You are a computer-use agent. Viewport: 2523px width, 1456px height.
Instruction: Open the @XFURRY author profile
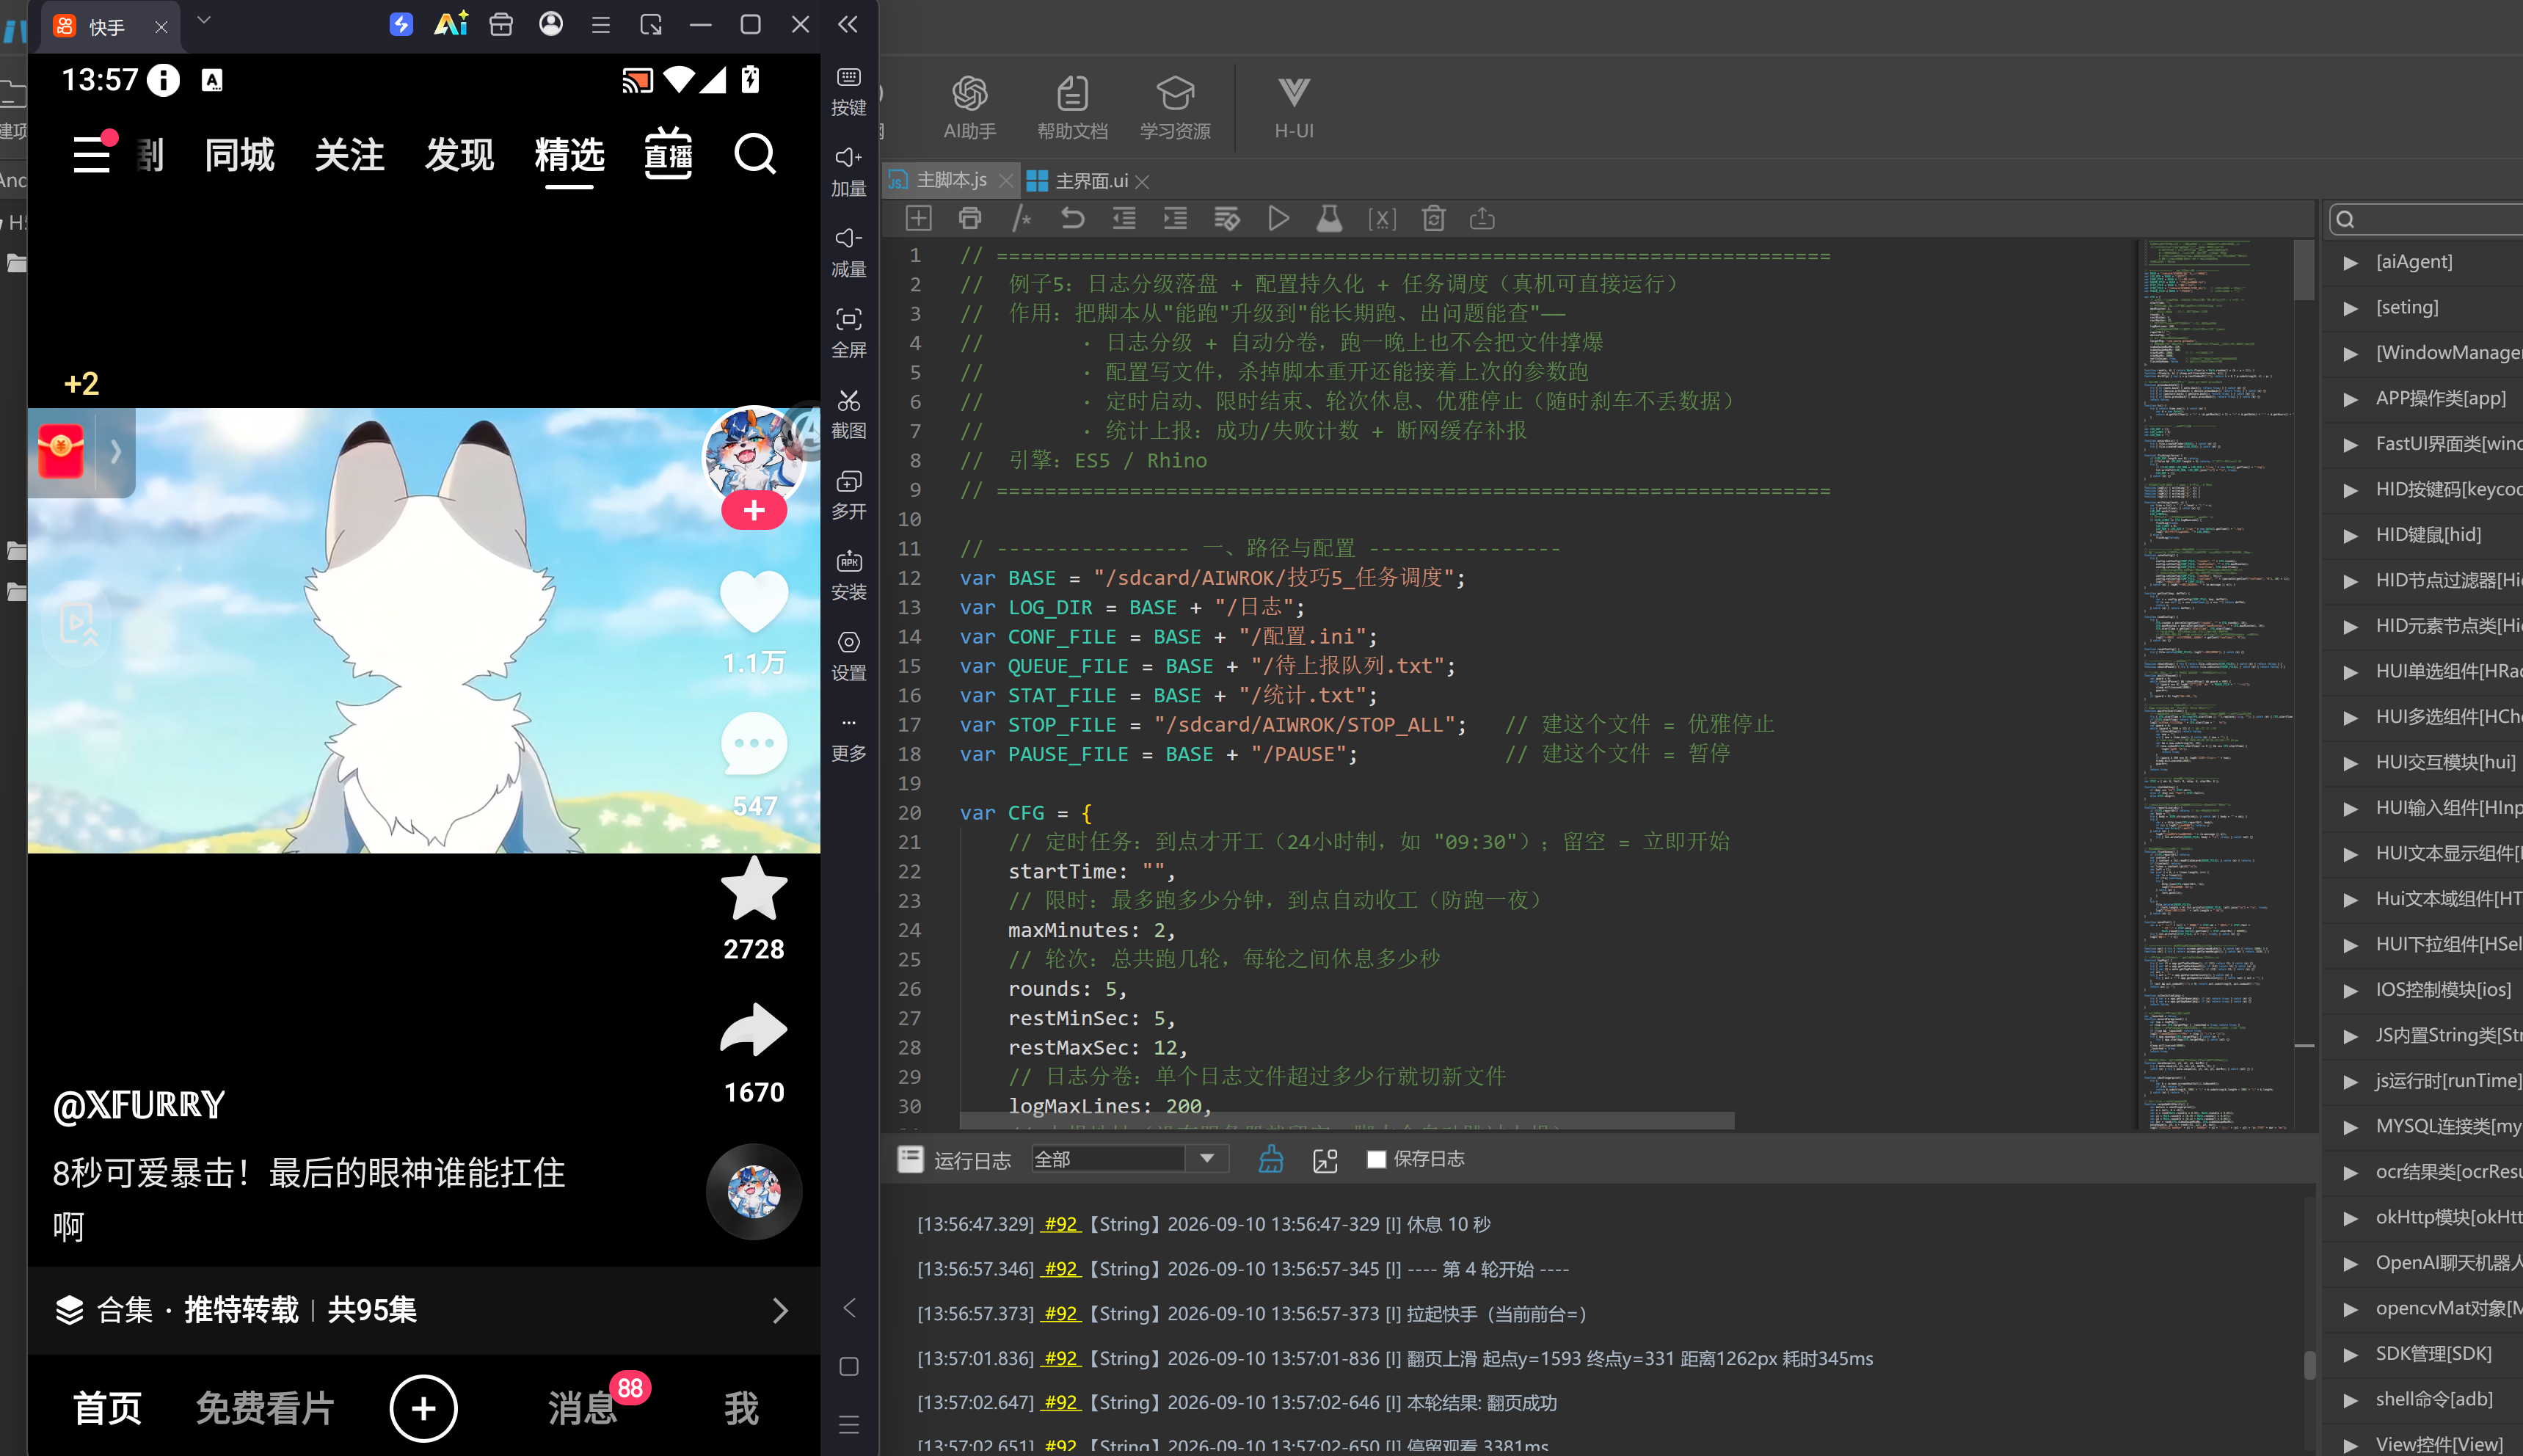point(139,1105)
